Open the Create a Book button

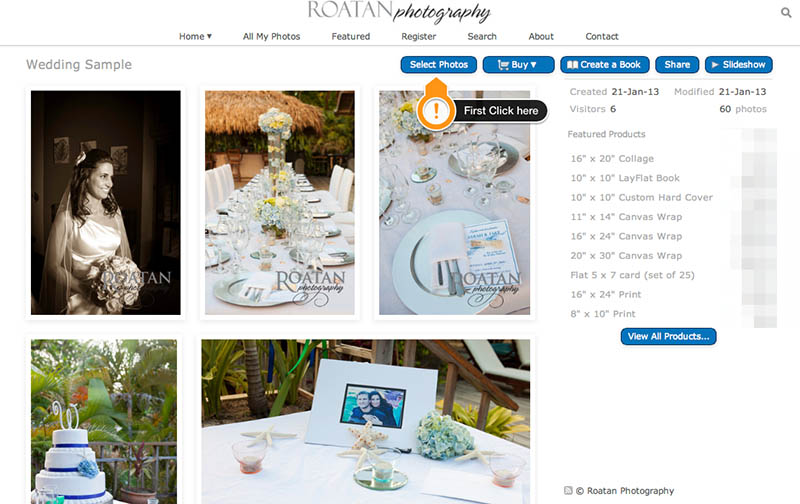[x=605, y=65]
